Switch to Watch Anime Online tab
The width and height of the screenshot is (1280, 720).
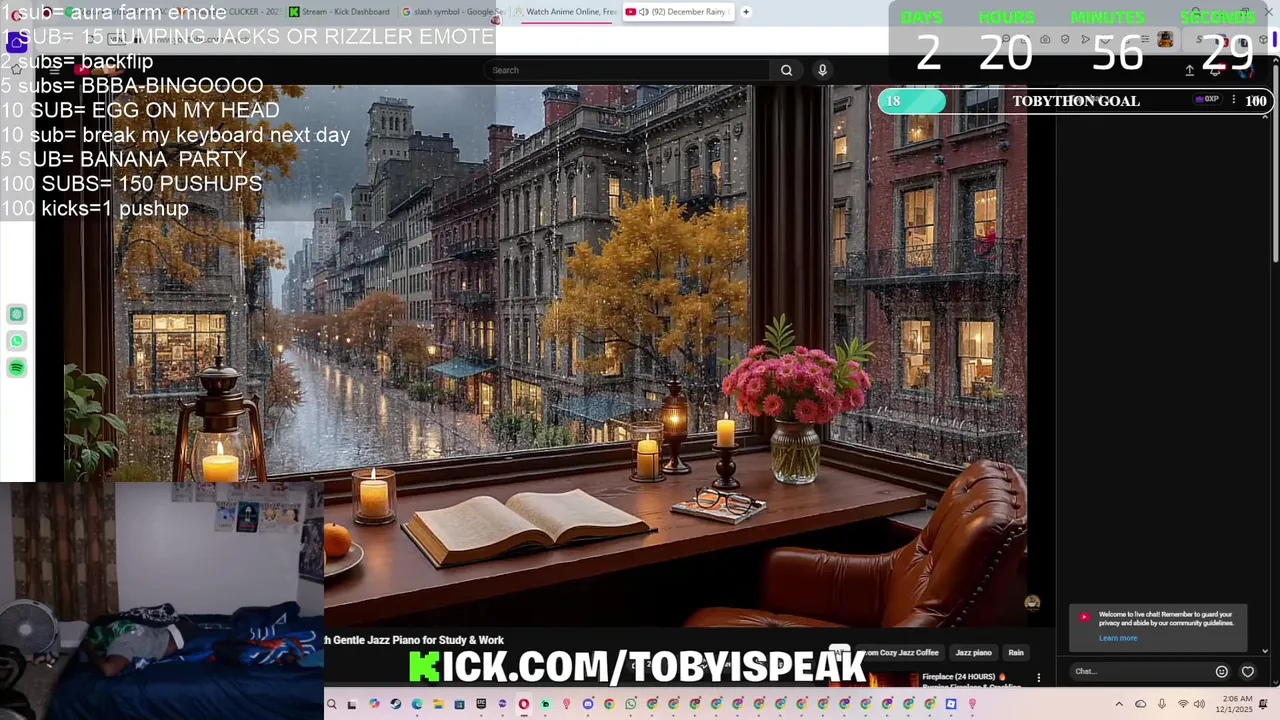pyautogui.click(x=565, y=12)
